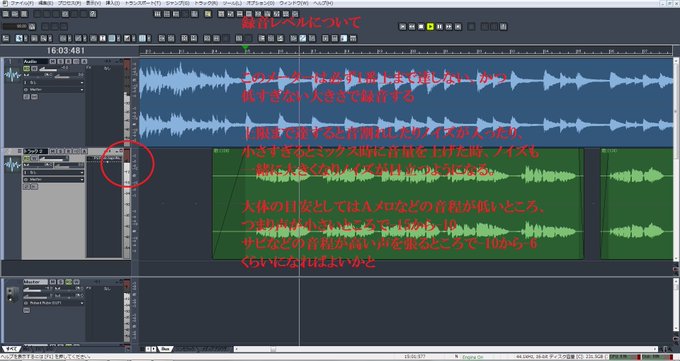Viewport: 680px width, 361px height.
Task: Jump to project start in transport
Action: pos(402,27)
